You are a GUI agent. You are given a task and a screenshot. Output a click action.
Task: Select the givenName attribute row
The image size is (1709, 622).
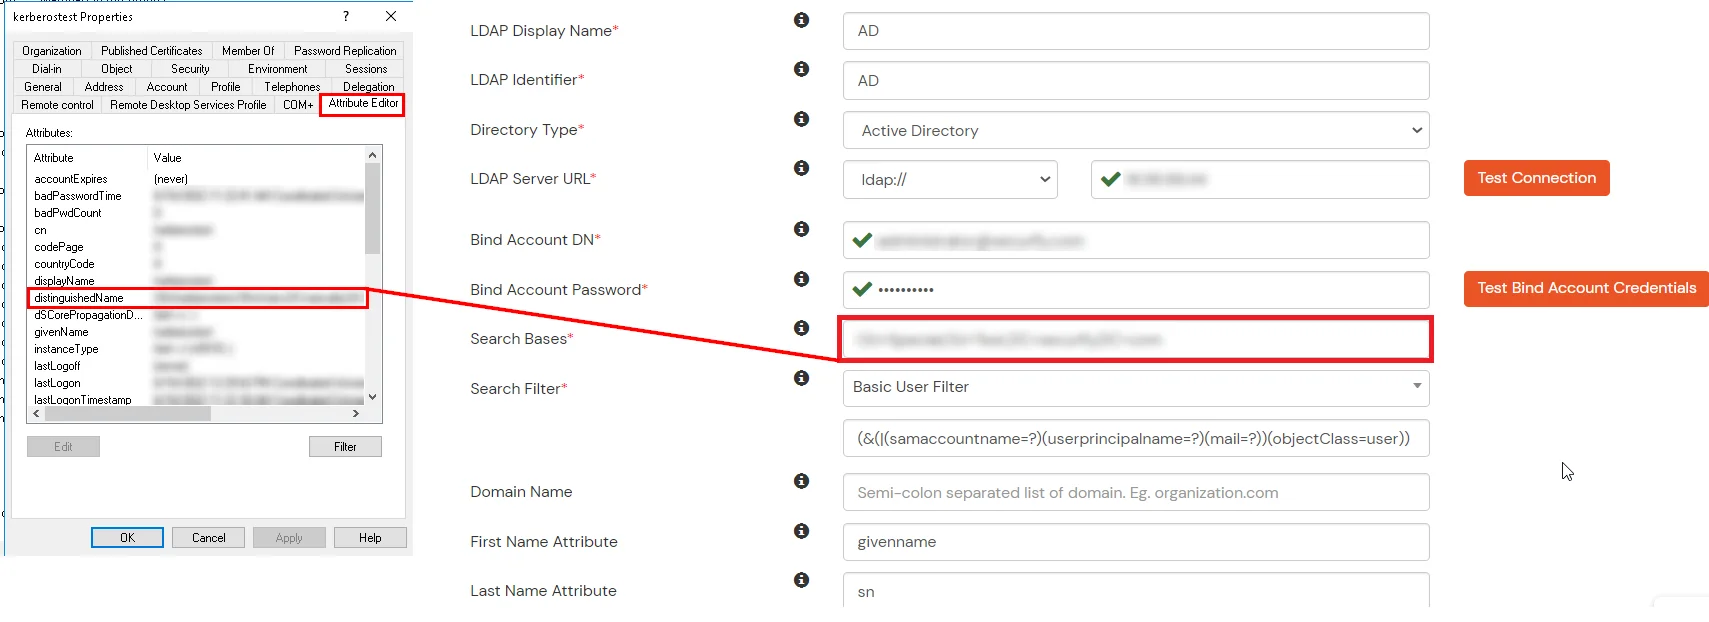click(x=197, y=332)
